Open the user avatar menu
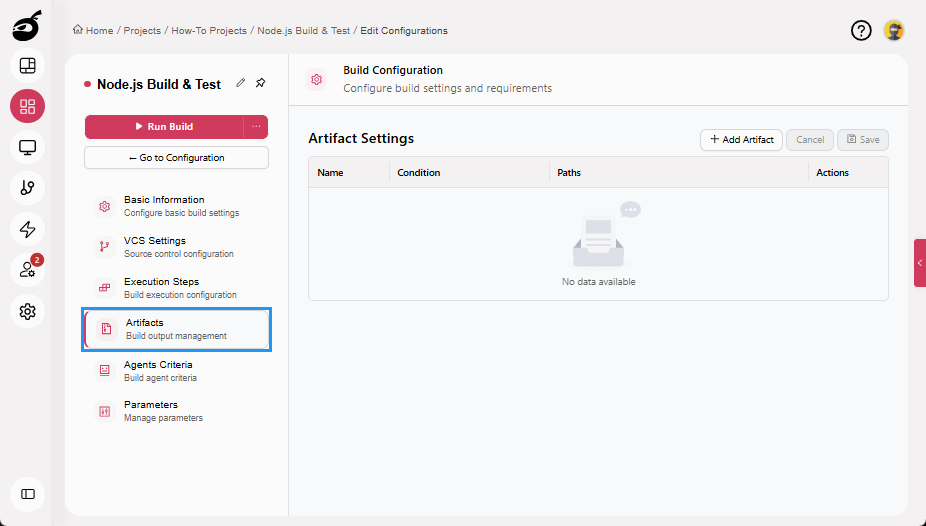Screen dimensions: 926x526 (894, 30)
